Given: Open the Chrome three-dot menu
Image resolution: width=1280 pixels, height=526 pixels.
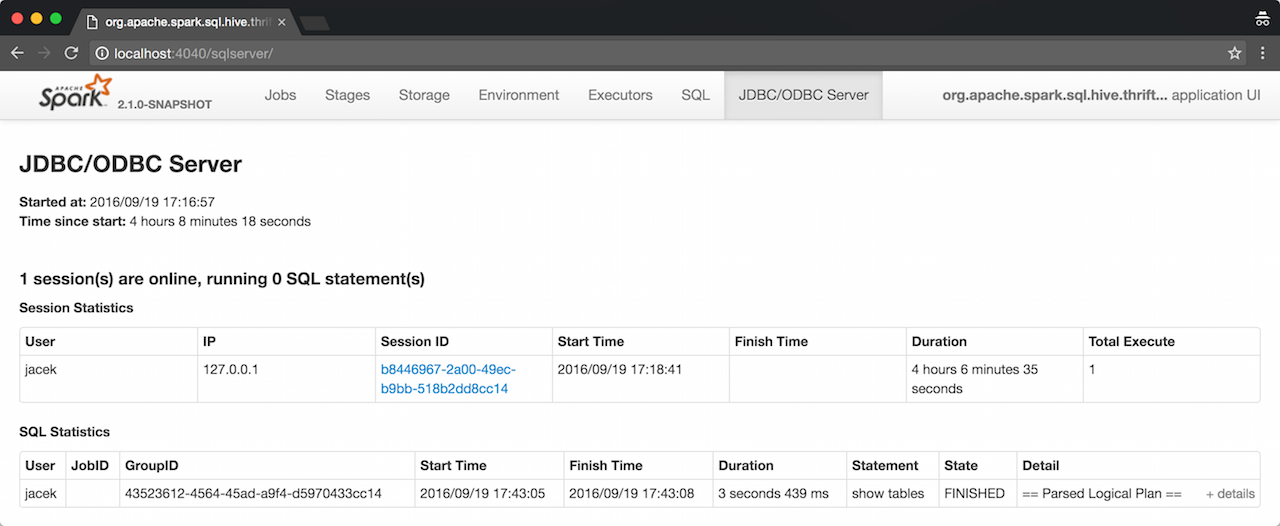Looking at the screenshot, I should coord(1263,53).
